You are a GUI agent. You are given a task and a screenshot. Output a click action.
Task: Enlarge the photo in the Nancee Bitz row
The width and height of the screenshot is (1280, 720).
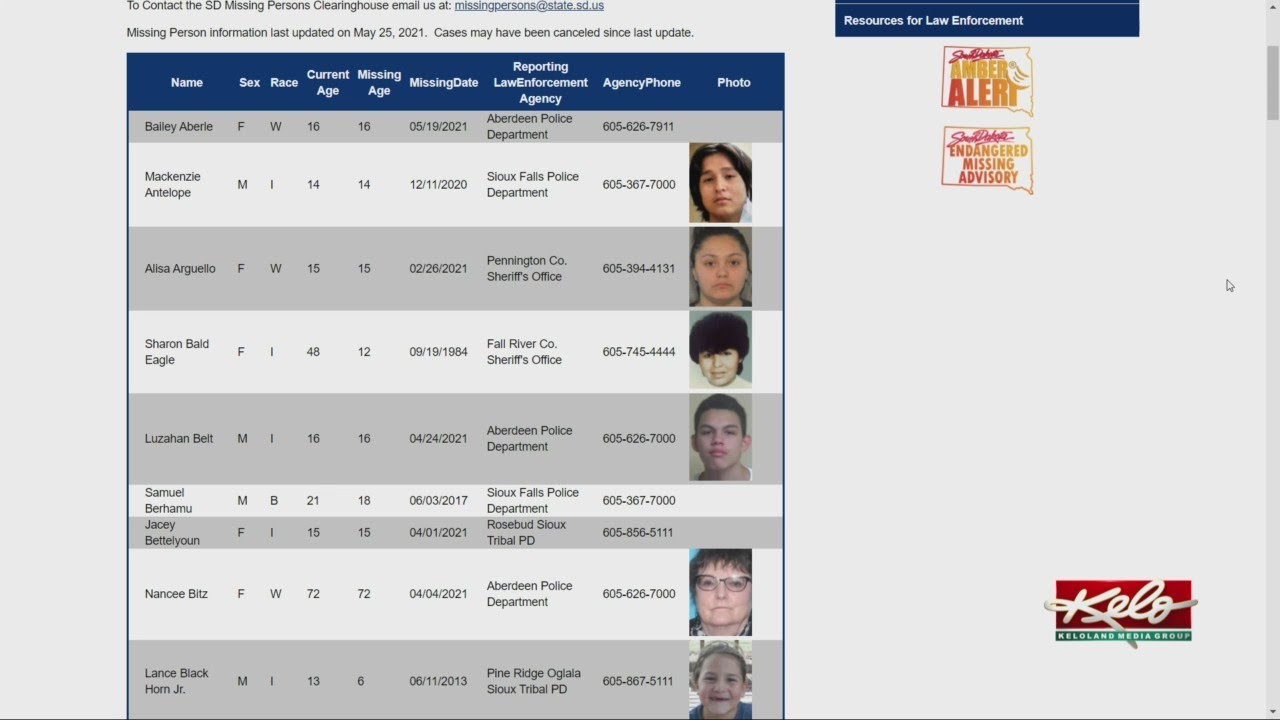pos(720,592)
